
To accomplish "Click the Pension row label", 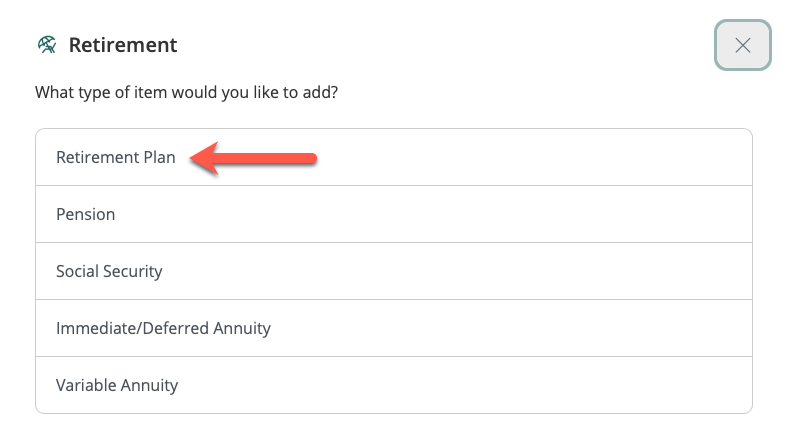I will coord(86,214).
